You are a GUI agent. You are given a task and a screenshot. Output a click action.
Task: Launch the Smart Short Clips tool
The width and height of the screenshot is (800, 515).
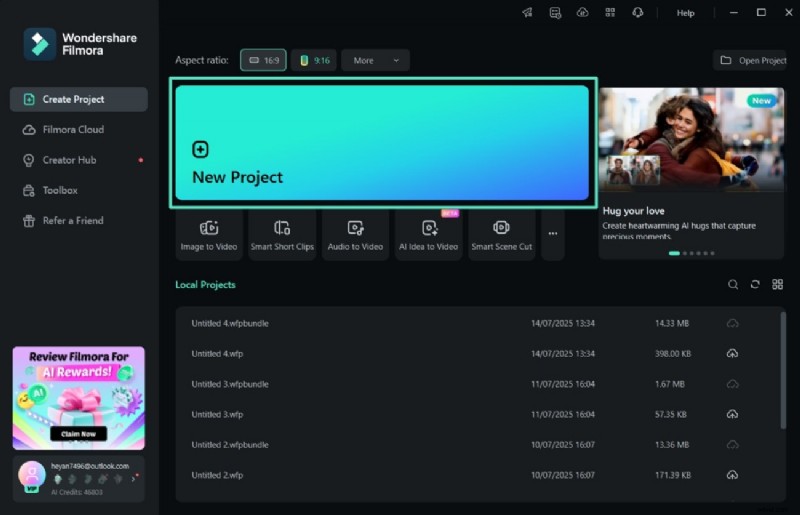point(282,234)
